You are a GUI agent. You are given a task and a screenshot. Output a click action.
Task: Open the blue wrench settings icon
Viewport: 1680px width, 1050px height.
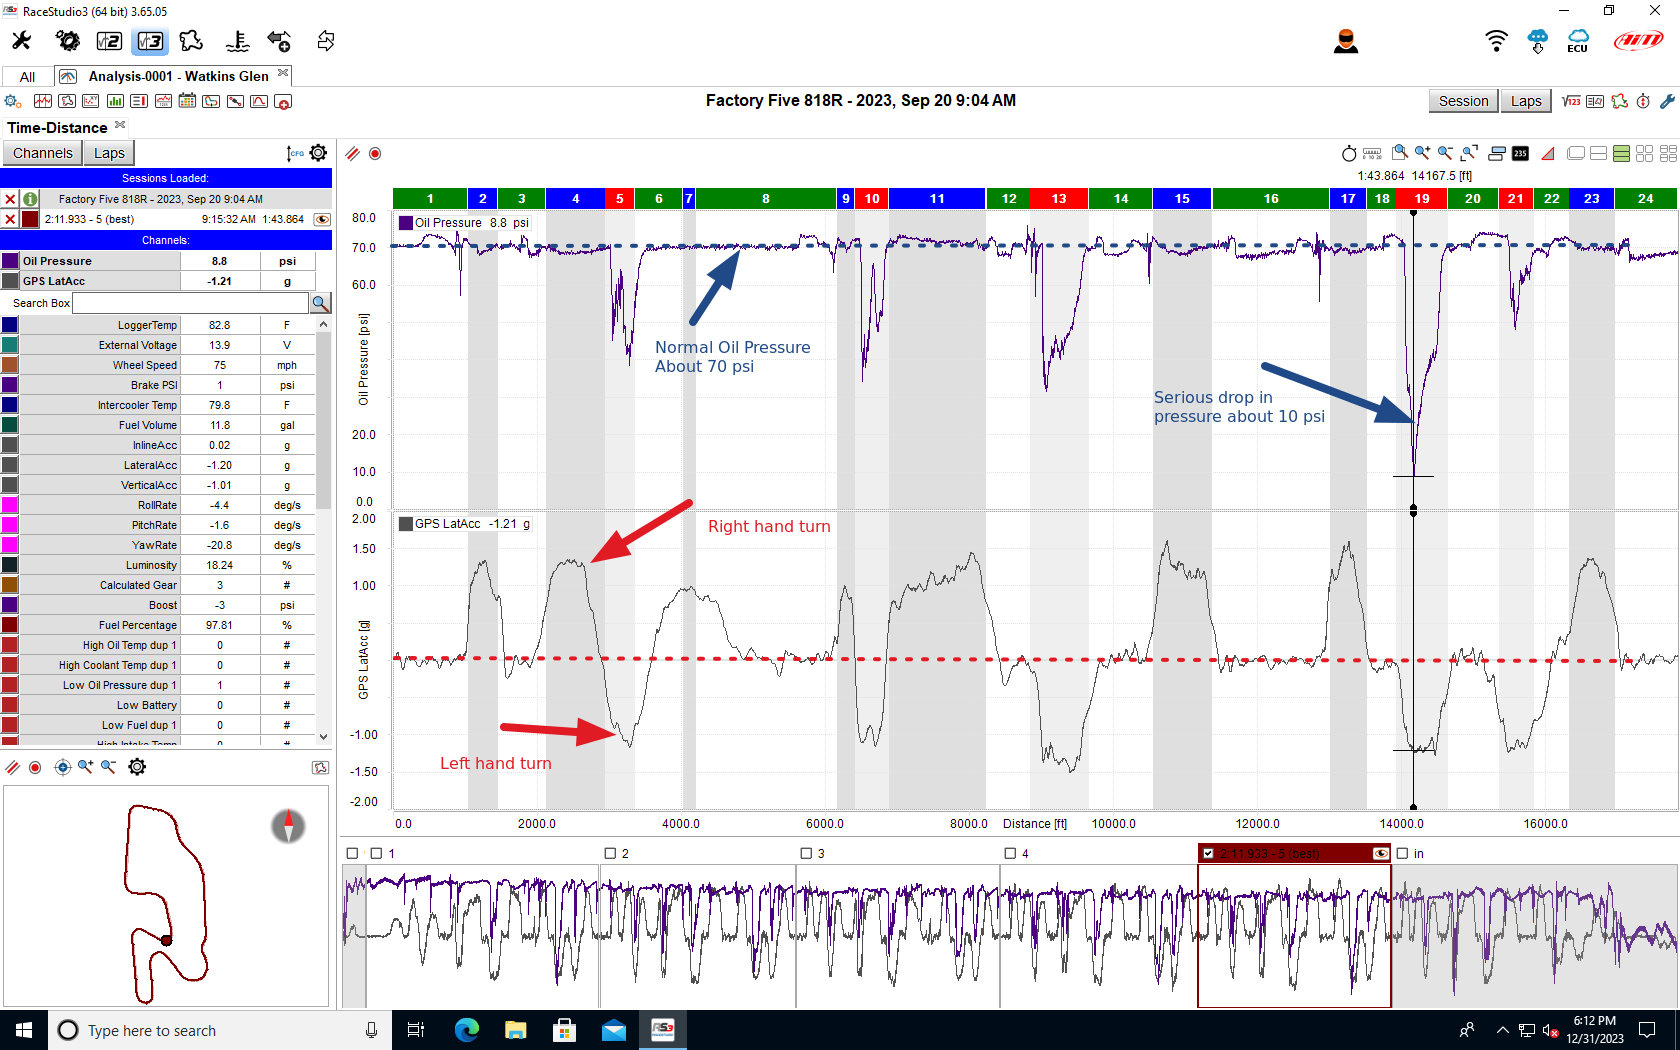[x=1667, y=101]
